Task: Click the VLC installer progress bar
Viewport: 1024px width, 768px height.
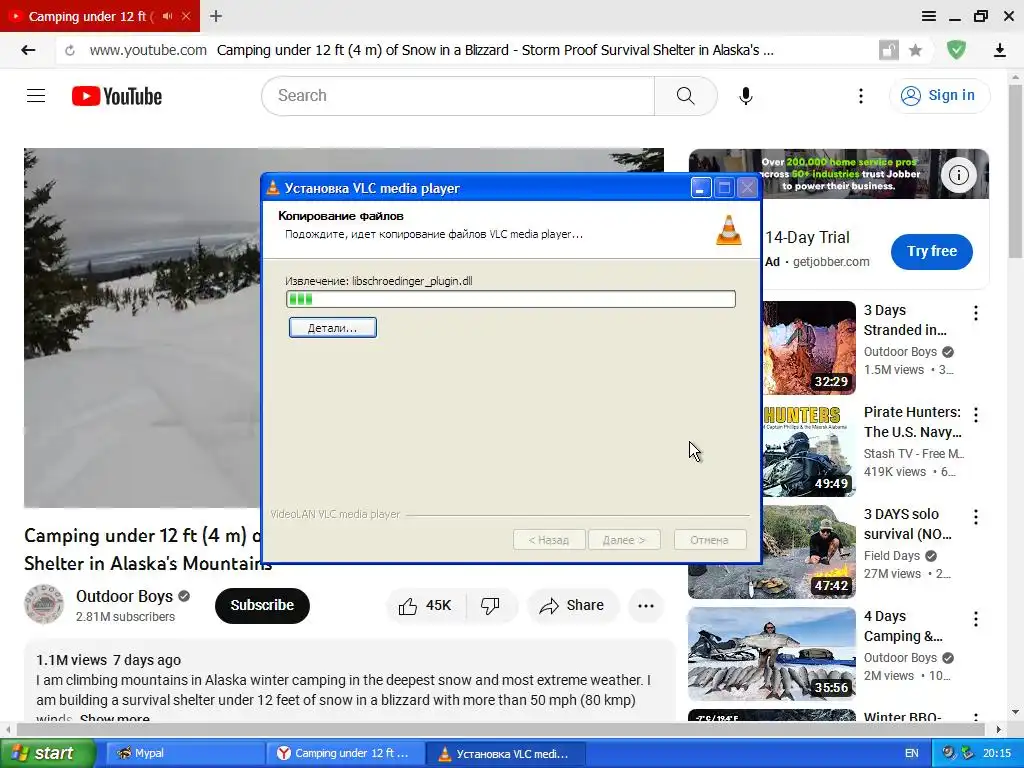Action: (511, 299)
